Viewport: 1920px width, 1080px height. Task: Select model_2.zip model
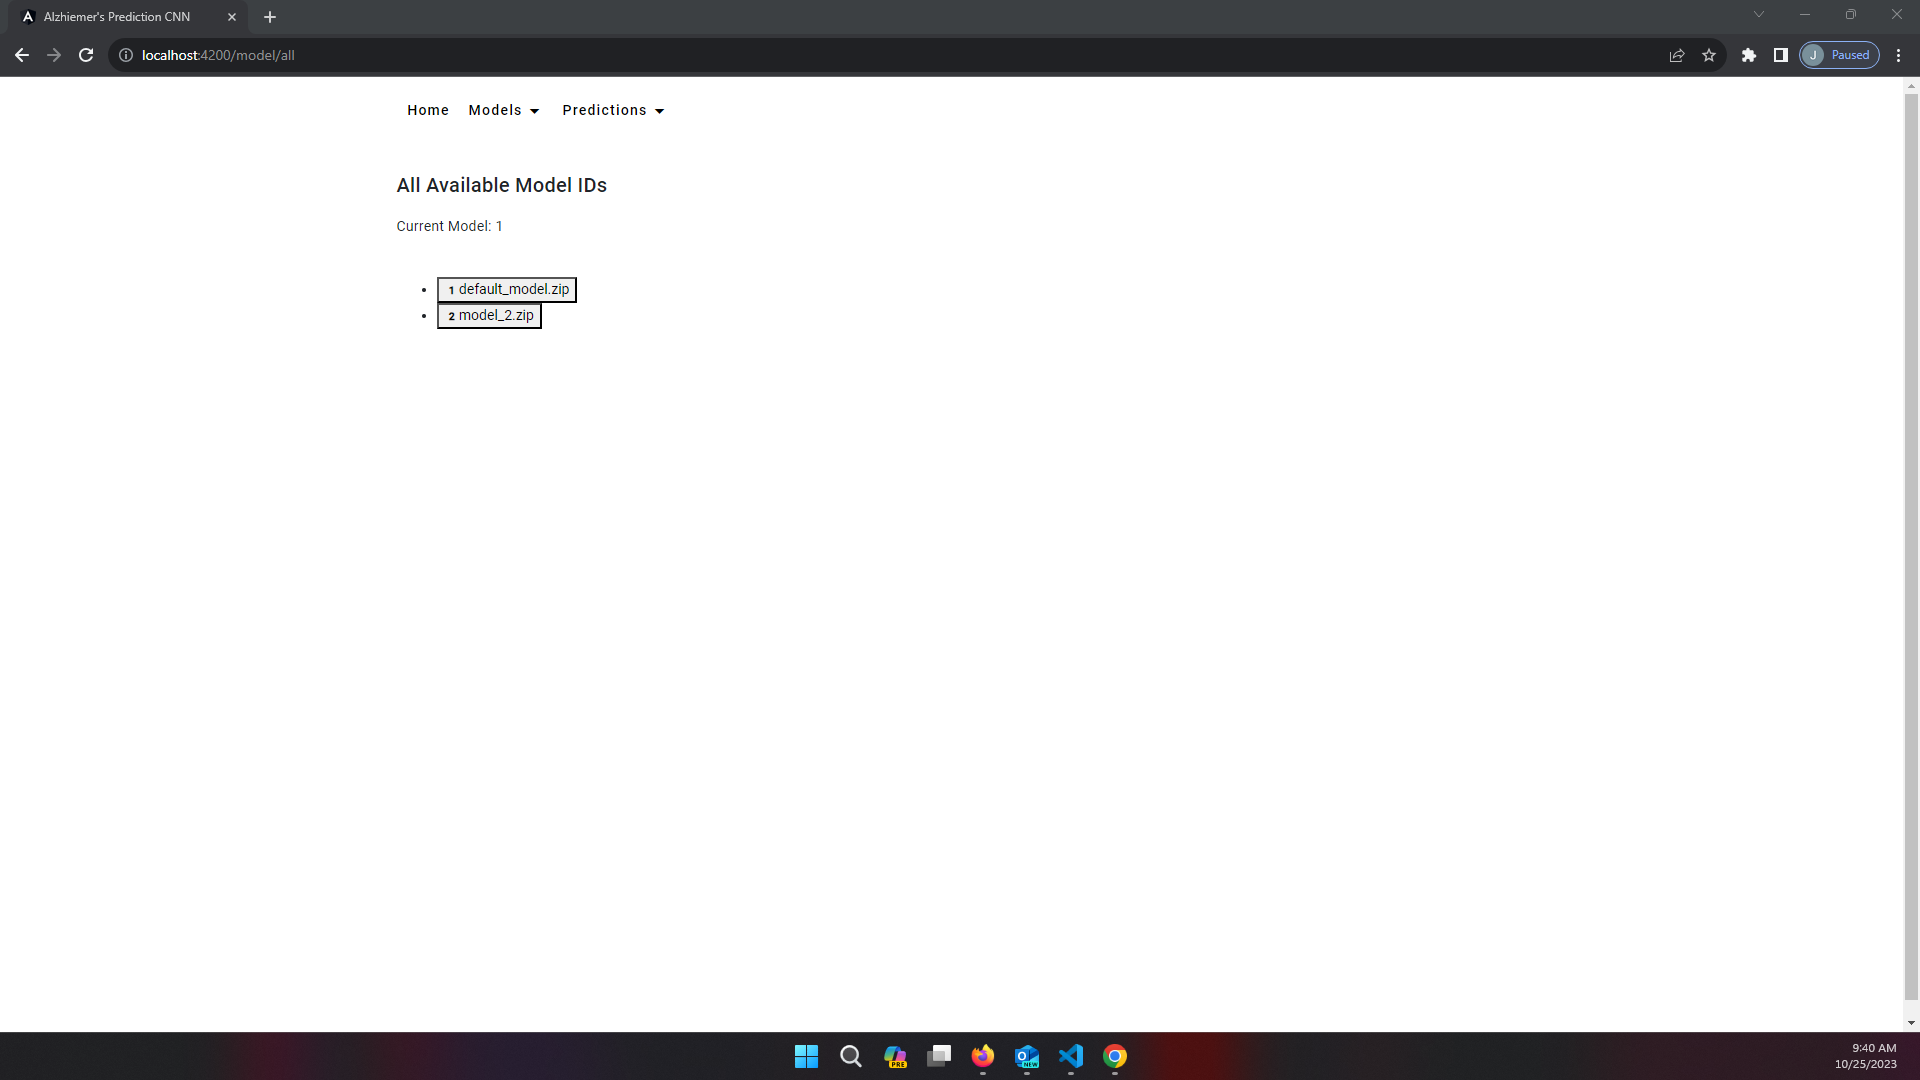point(489,316)
